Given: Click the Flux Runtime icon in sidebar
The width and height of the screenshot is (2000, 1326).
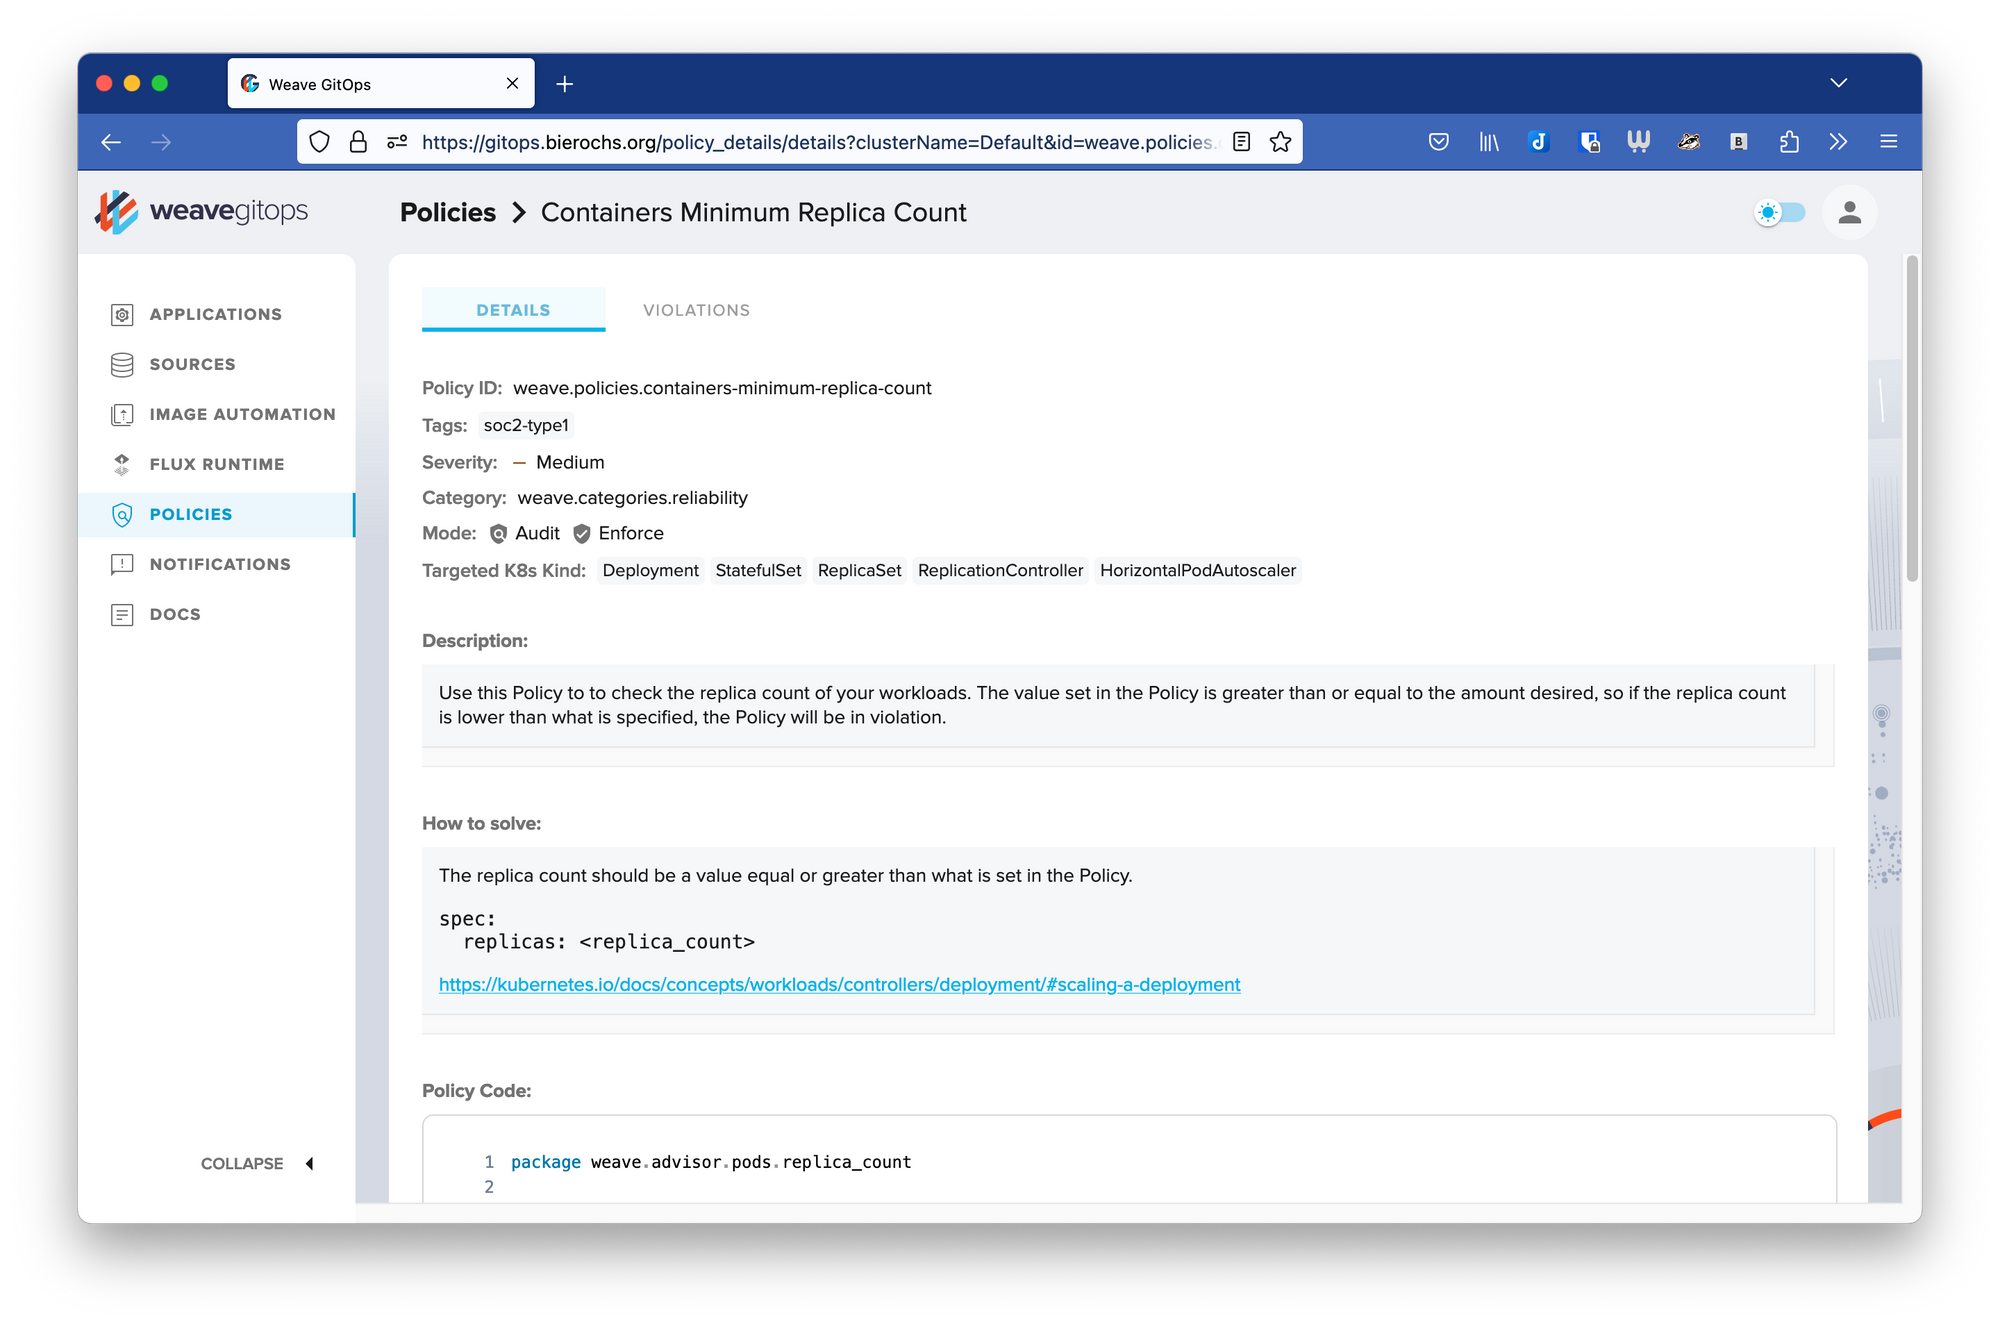Looking at the screenshot, I should pos(123,463).
